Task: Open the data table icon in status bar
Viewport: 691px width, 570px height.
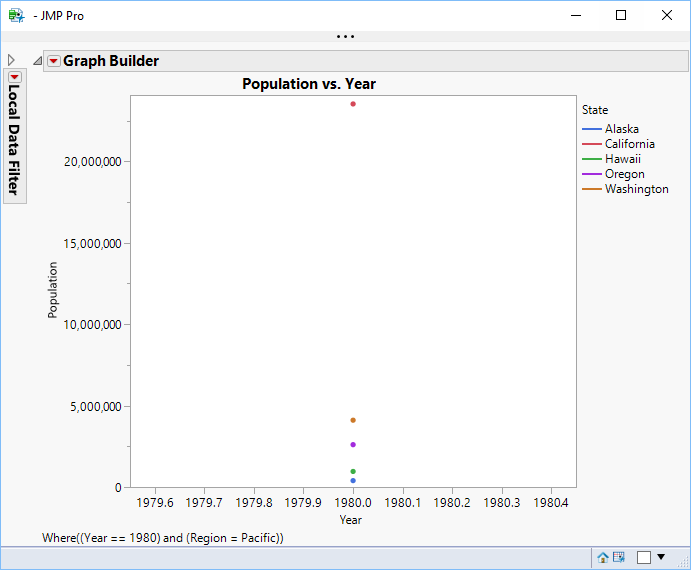Action: click(x=619, y=557)
